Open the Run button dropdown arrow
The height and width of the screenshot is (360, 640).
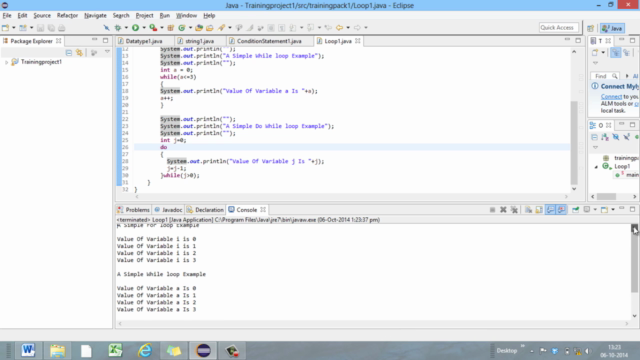click(144, 28)
